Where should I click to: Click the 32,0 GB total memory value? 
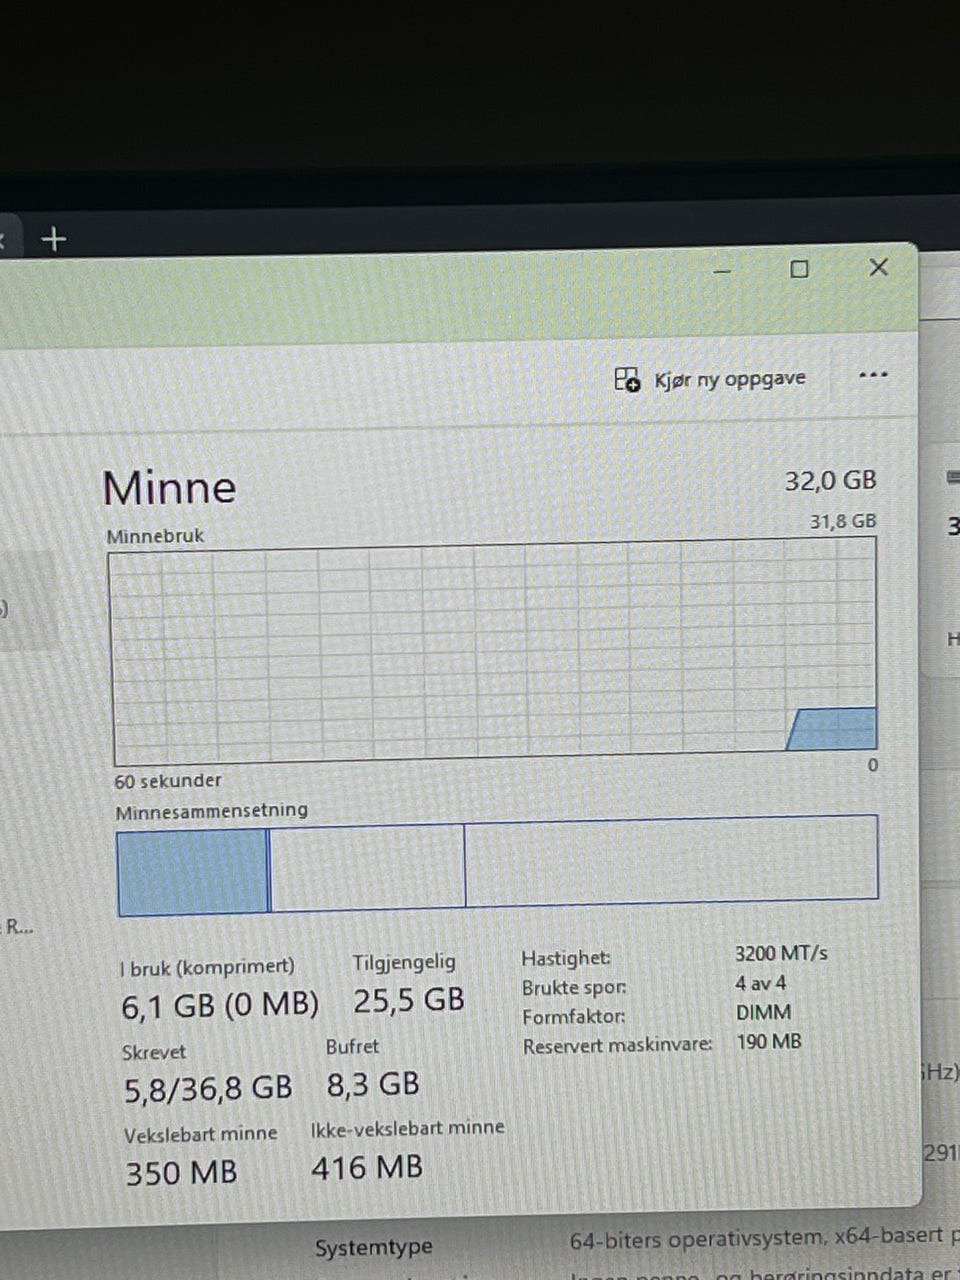pos(830,481)
